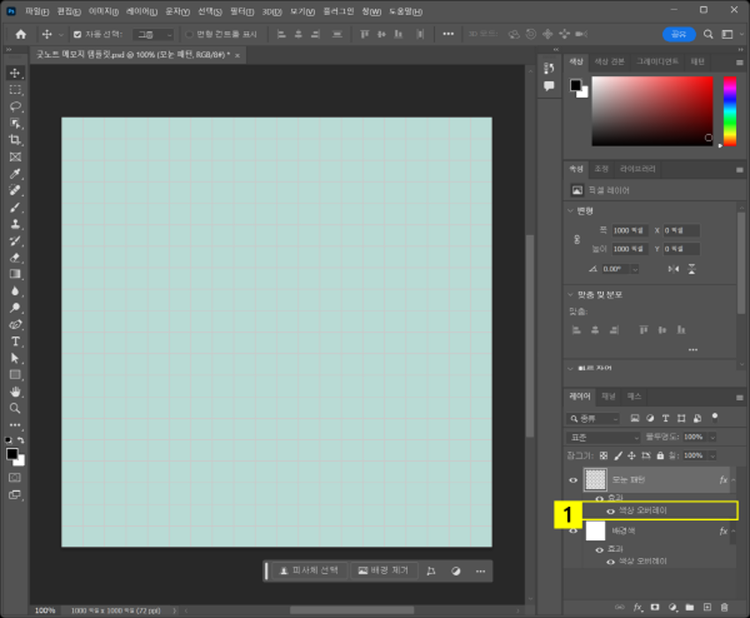Hide the 모눈 패턴 layer

574,480
